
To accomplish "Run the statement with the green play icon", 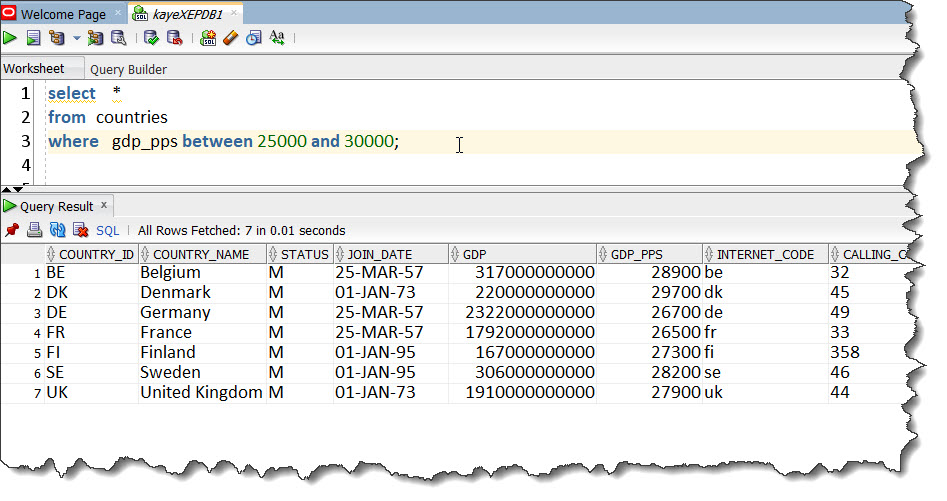I will (10, 38).
